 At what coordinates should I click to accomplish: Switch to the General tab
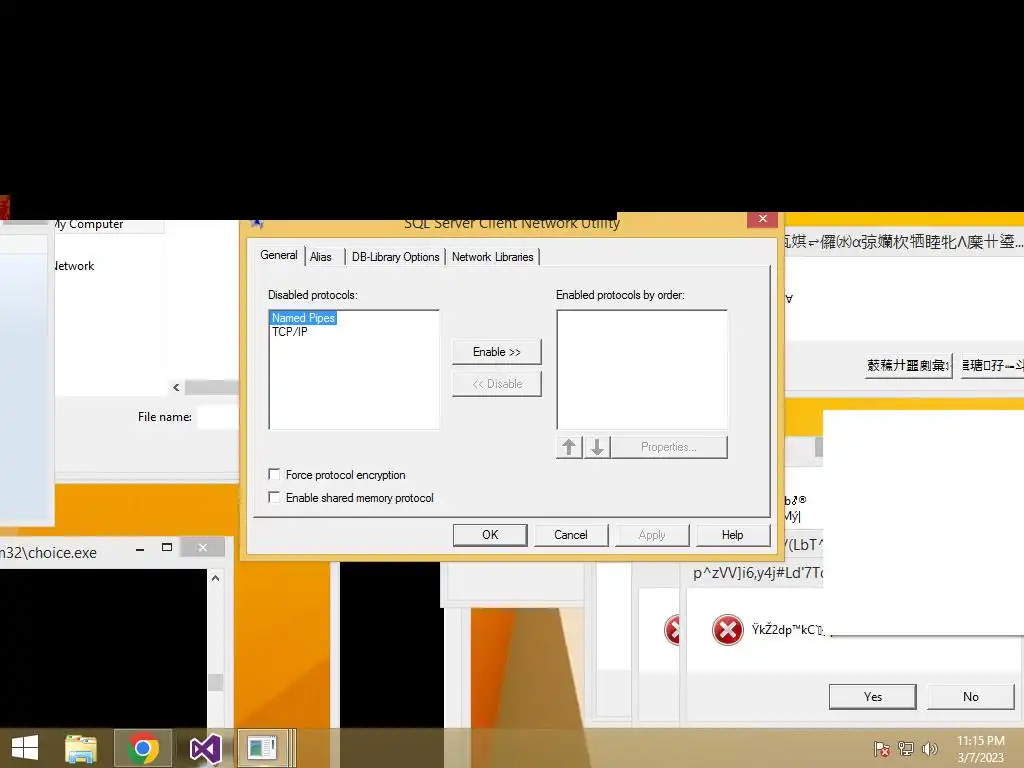click(x=279, y=255)
